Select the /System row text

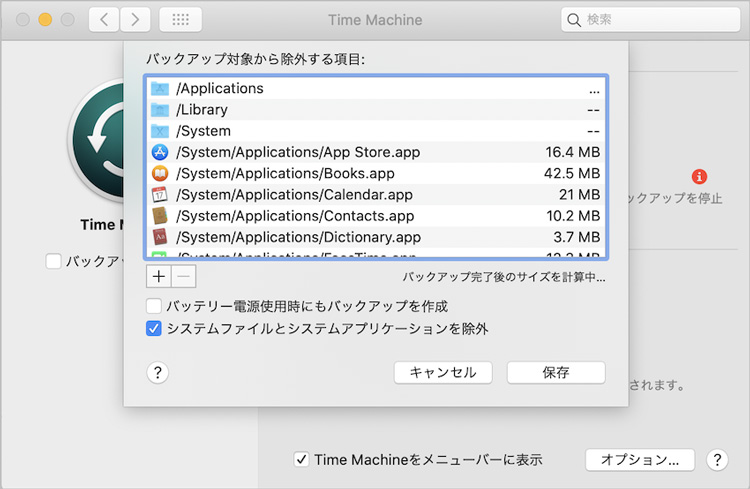[x=203, y=131]
